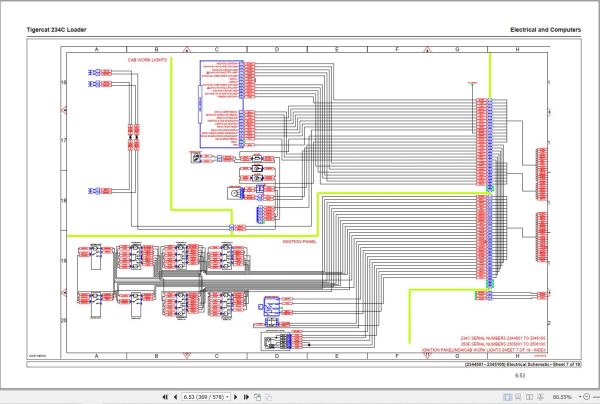
Task: Click the 66.55% zoom percentage value
Action: pyautogui.click(x=562, y=397)
